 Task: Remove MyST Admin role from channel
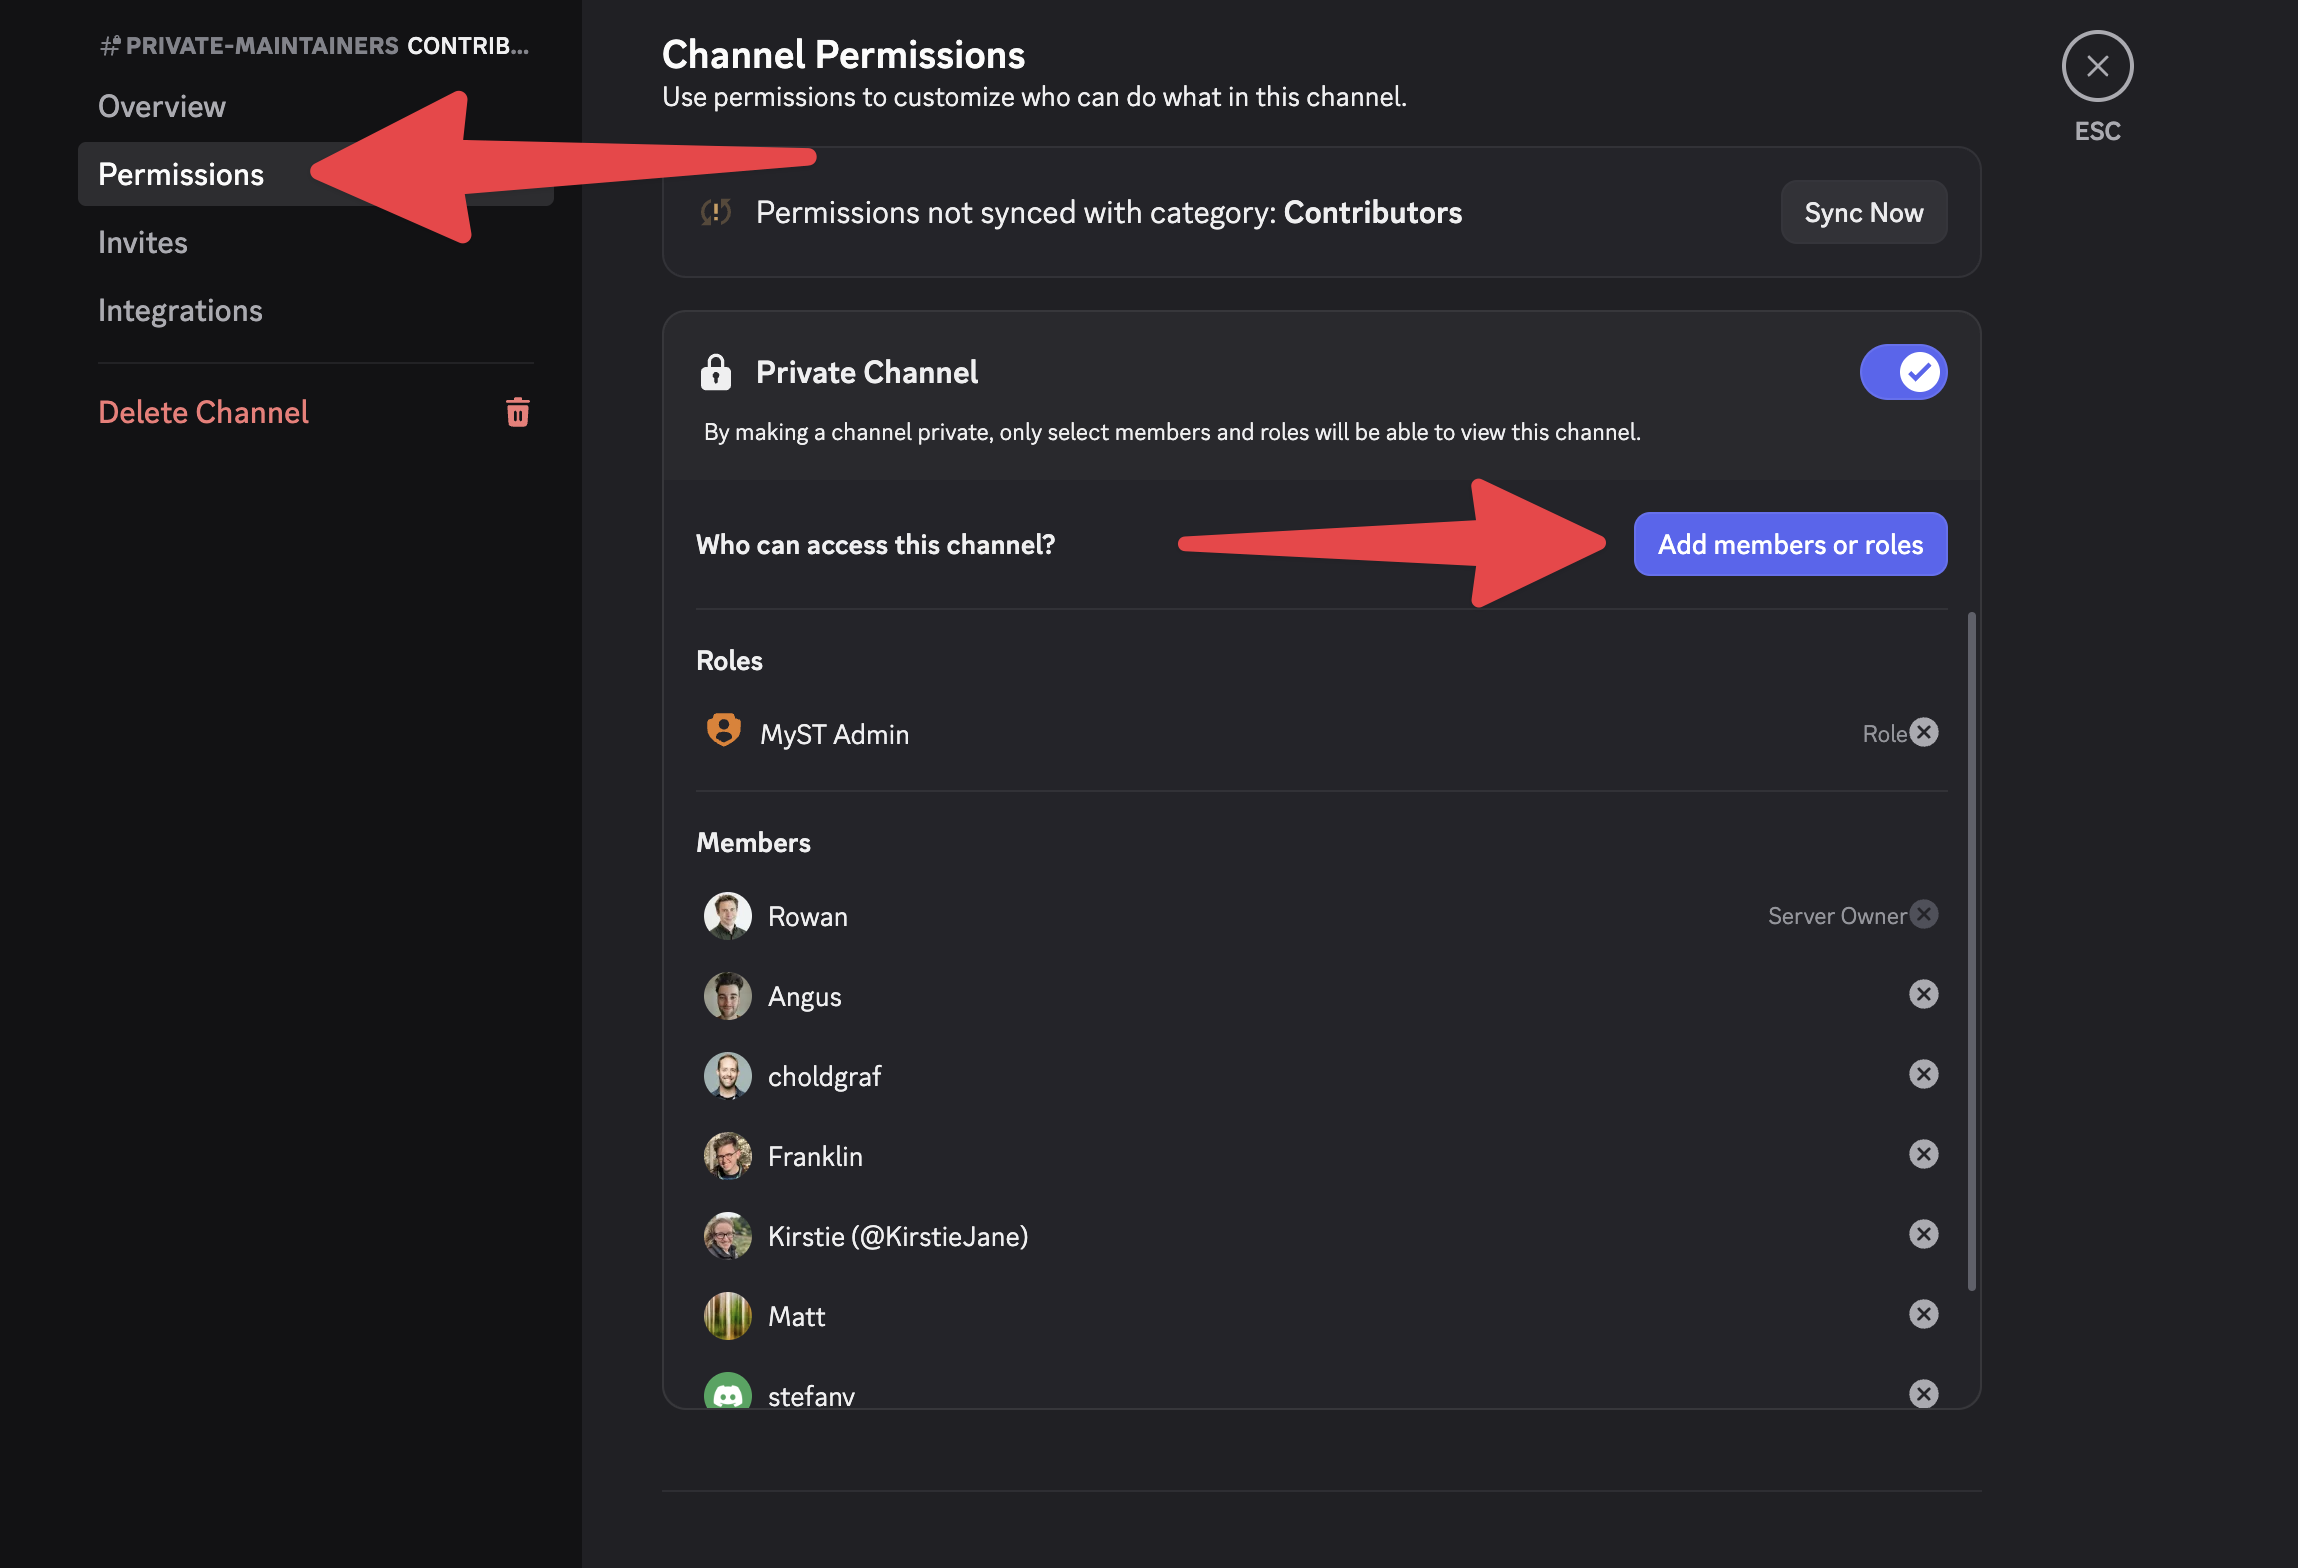pyautogui.click(x=1923, y=732)
